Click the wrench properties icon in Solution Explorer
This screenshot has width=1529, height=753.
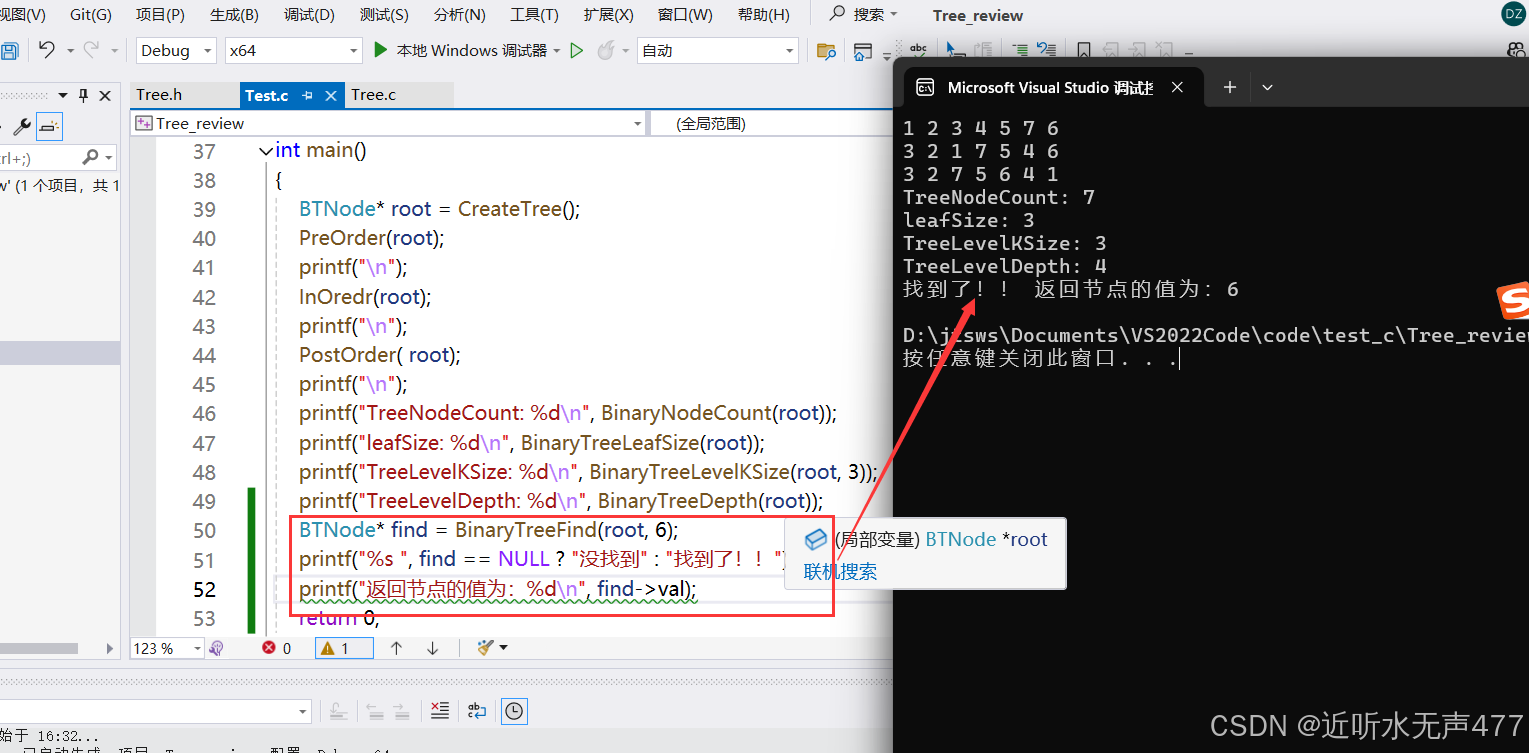click(x=21, y=127)
